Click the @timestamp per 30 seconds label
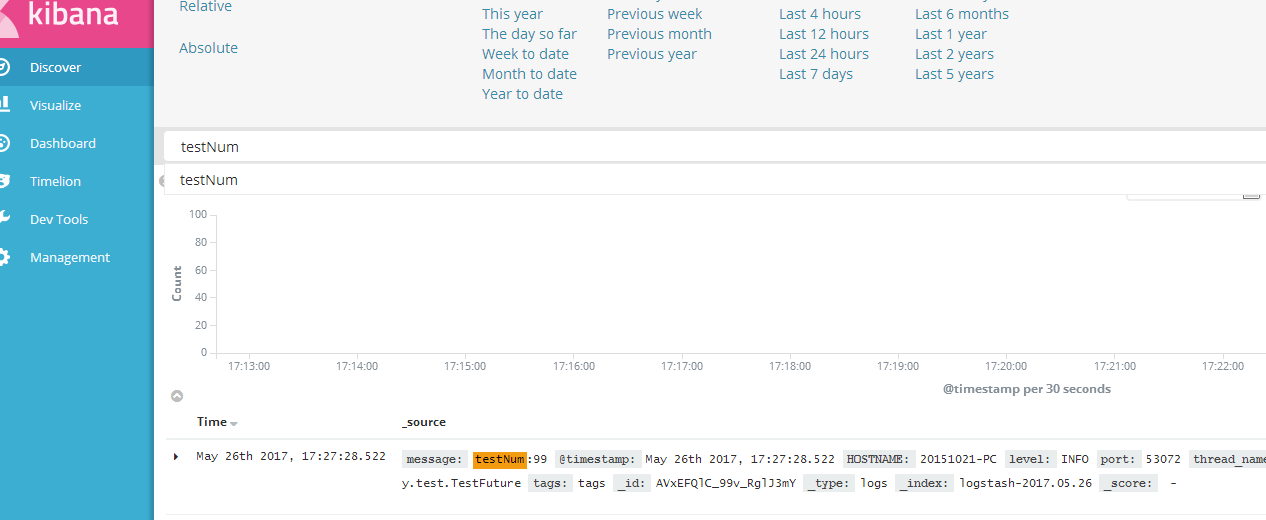The width and height of the screenshot is (1266, 520). pyautogui.click(x=1027, y=388)
